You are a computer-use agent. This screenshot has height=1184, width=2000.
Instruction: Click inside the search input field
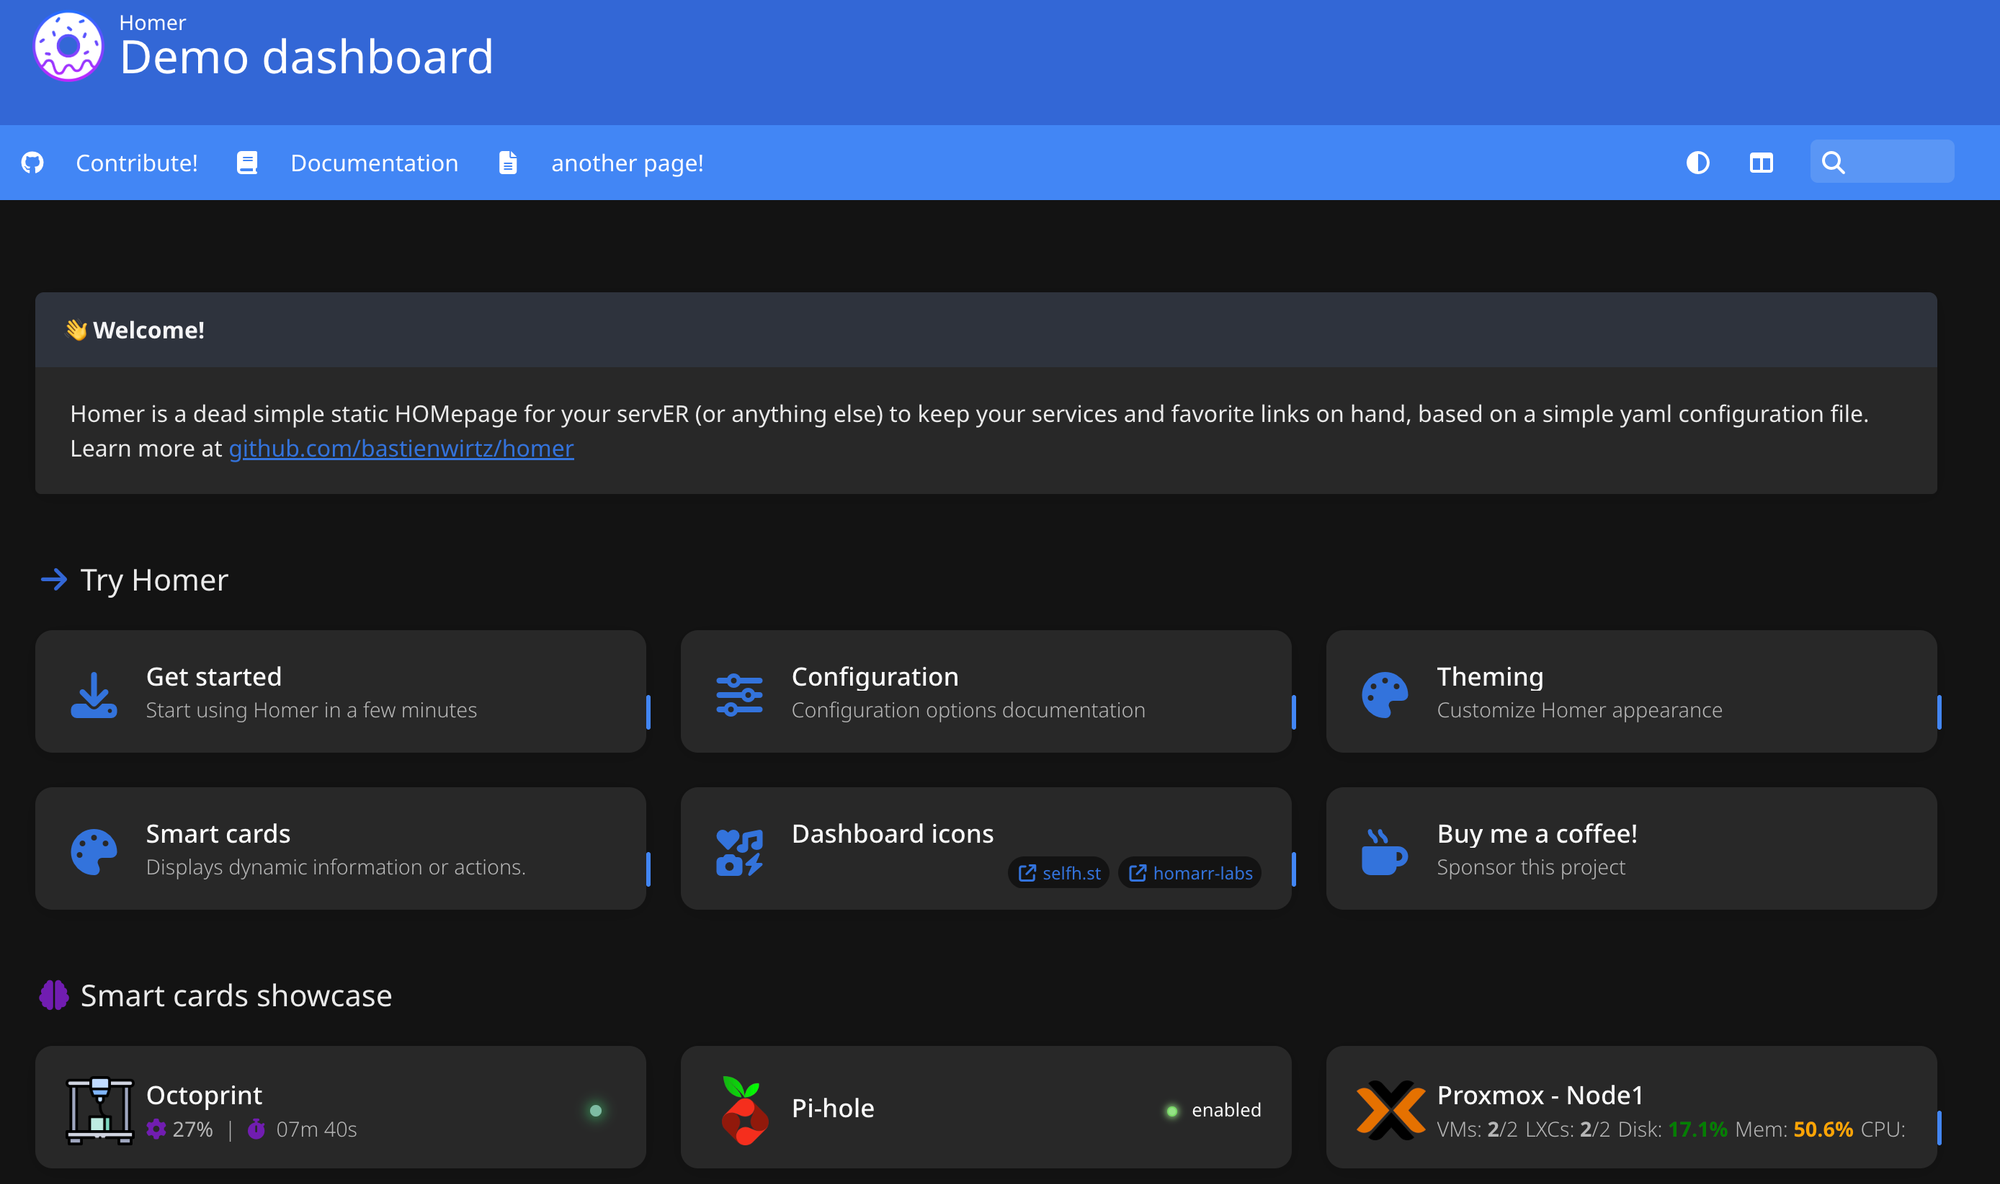coord(1895,162)
